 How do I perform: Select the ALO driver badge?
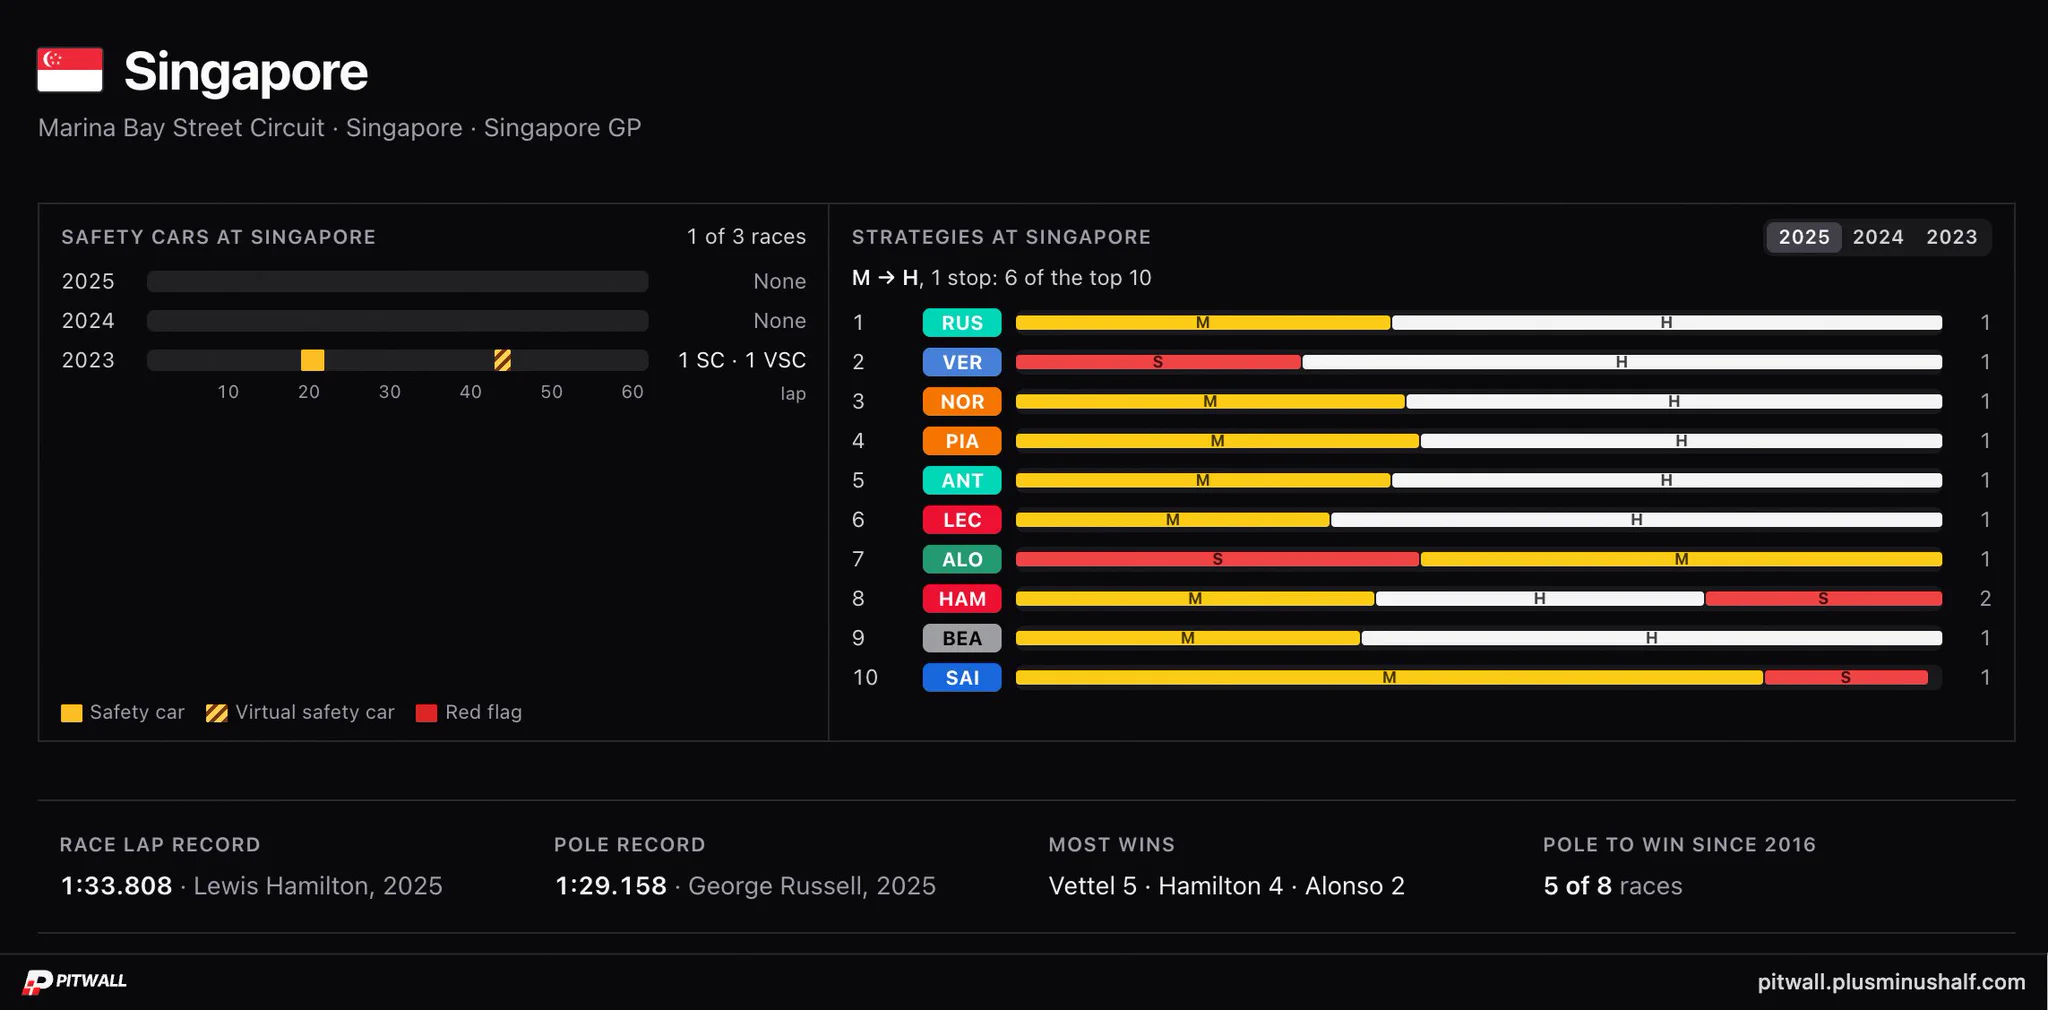pos(962,560)
